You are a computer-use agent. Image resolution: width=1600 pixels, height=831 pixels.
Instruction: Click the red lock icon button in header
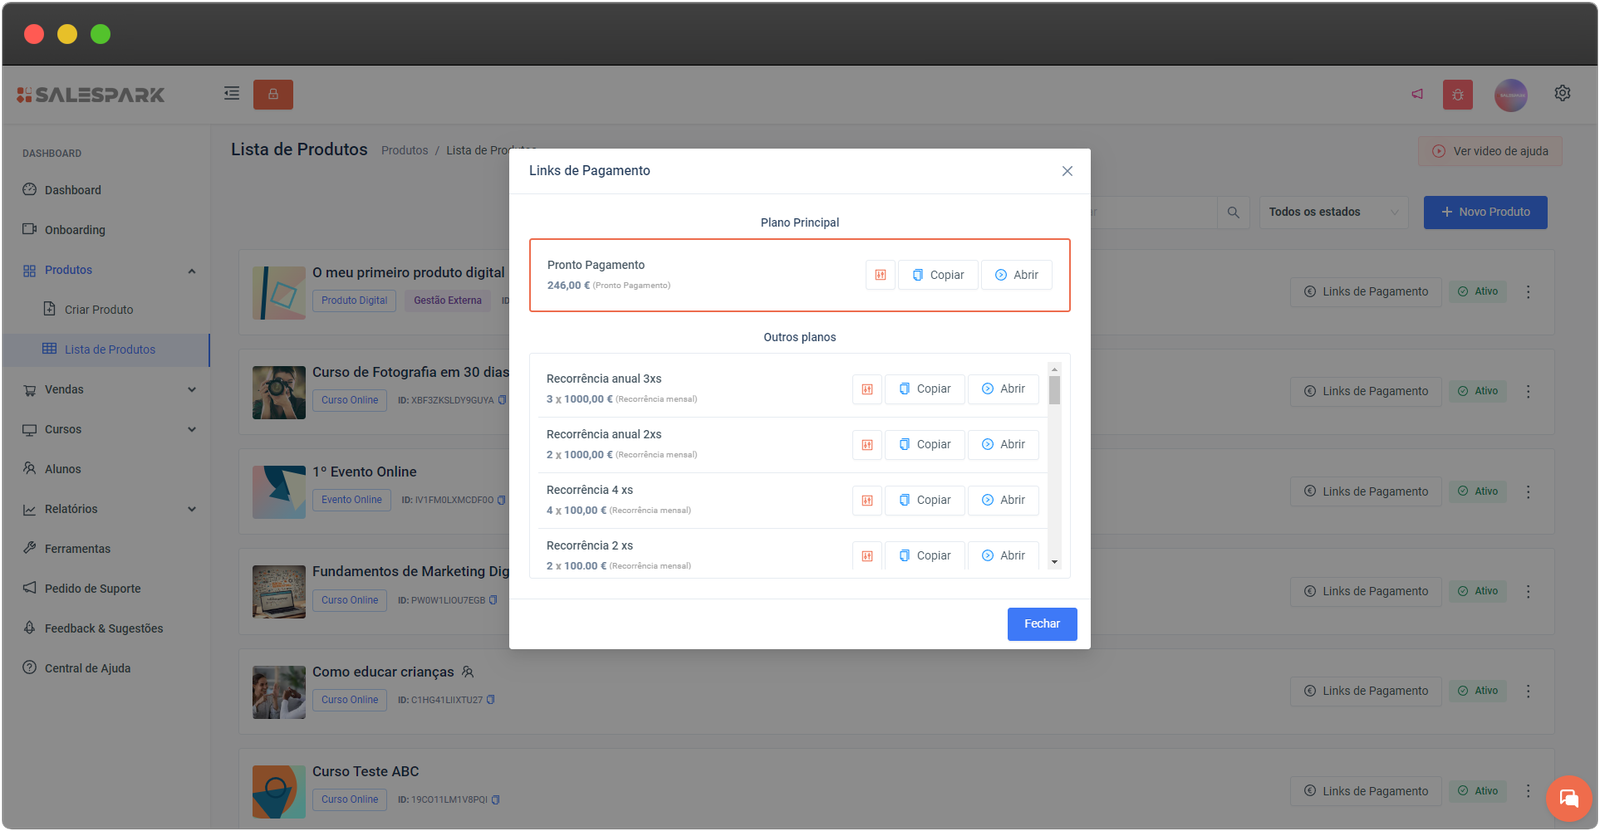tap(273, 94)
